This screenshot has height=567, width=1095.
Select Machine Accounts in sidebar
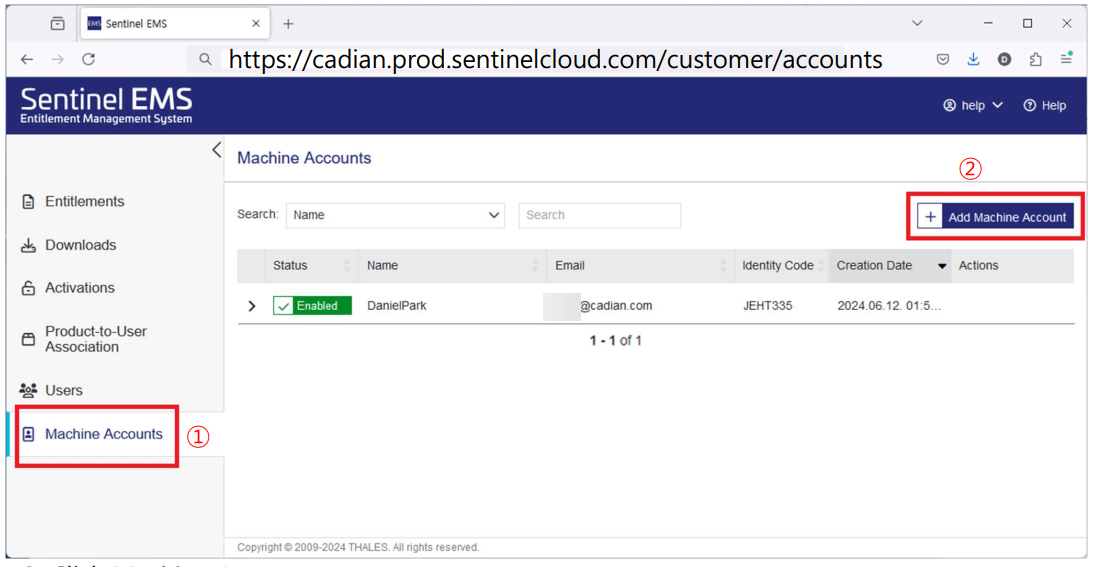point(103,434)
